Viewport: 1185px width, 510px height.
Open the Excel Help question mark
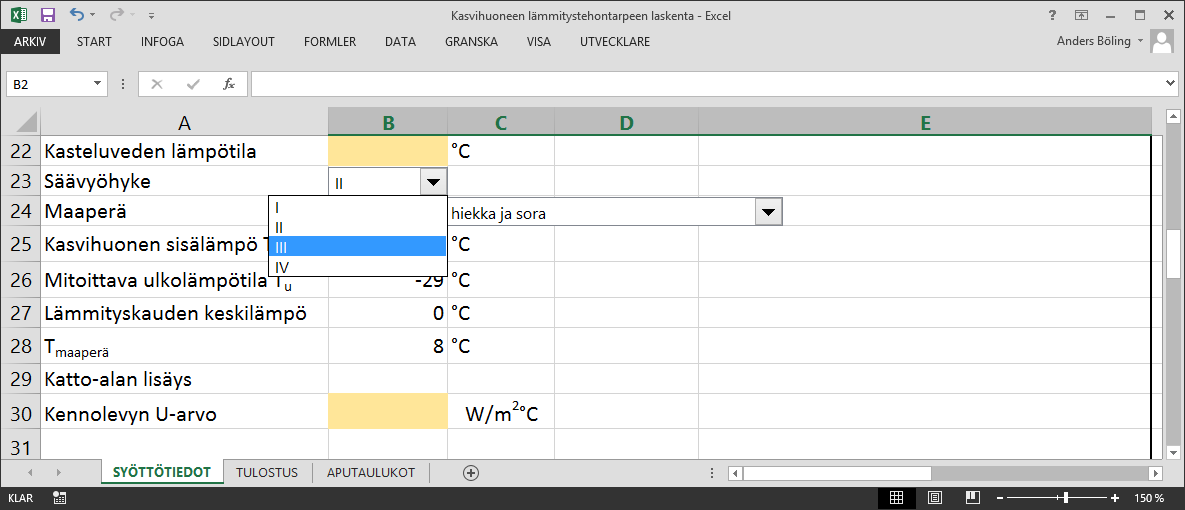point(1052,14)
